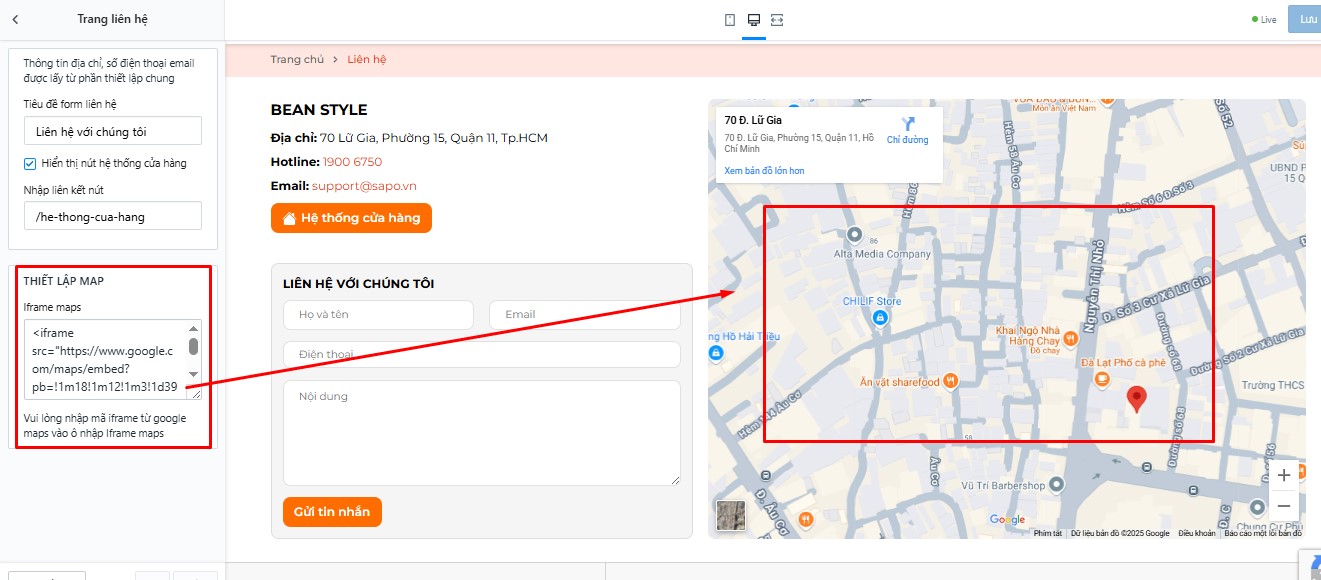Click the Alta Media Company map marker
1321x580 pixels.
coord(854,236)
